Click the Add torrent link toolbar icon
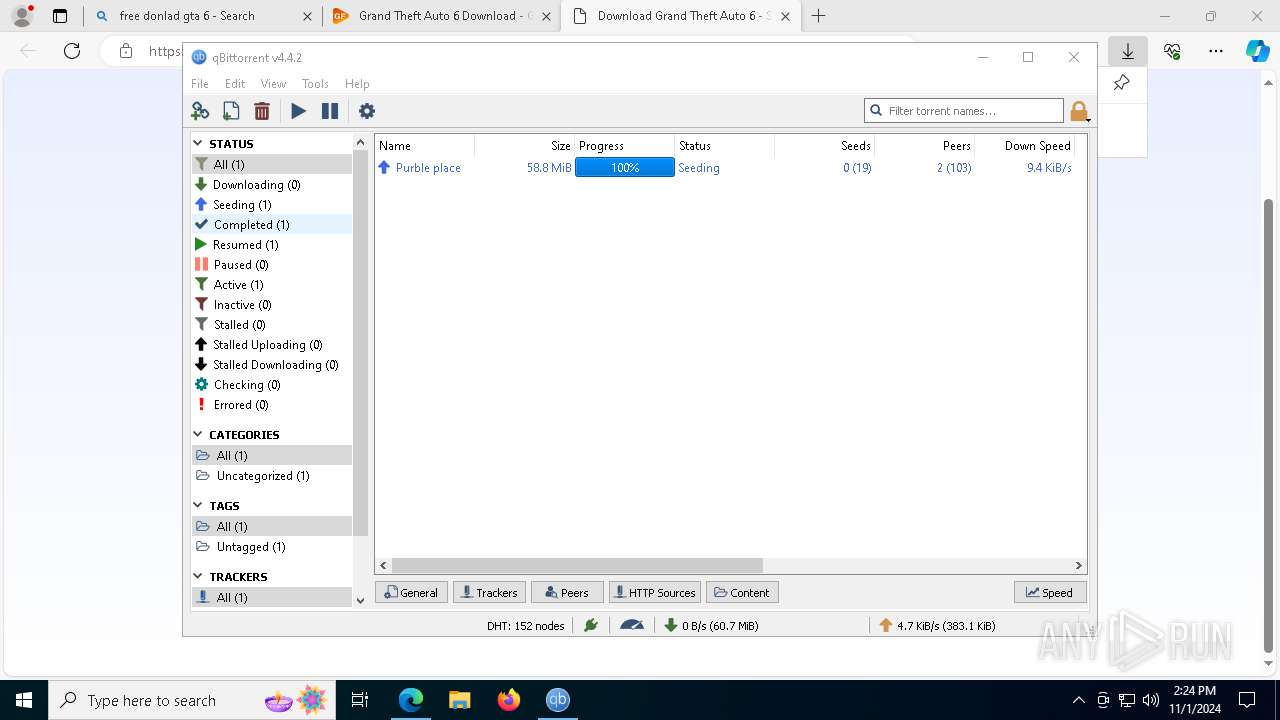 200,111
